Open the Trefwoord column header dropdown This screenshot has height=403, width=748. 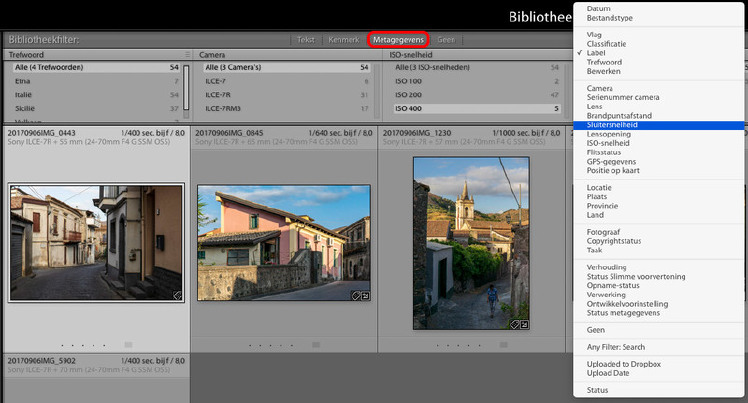(26, 55)
